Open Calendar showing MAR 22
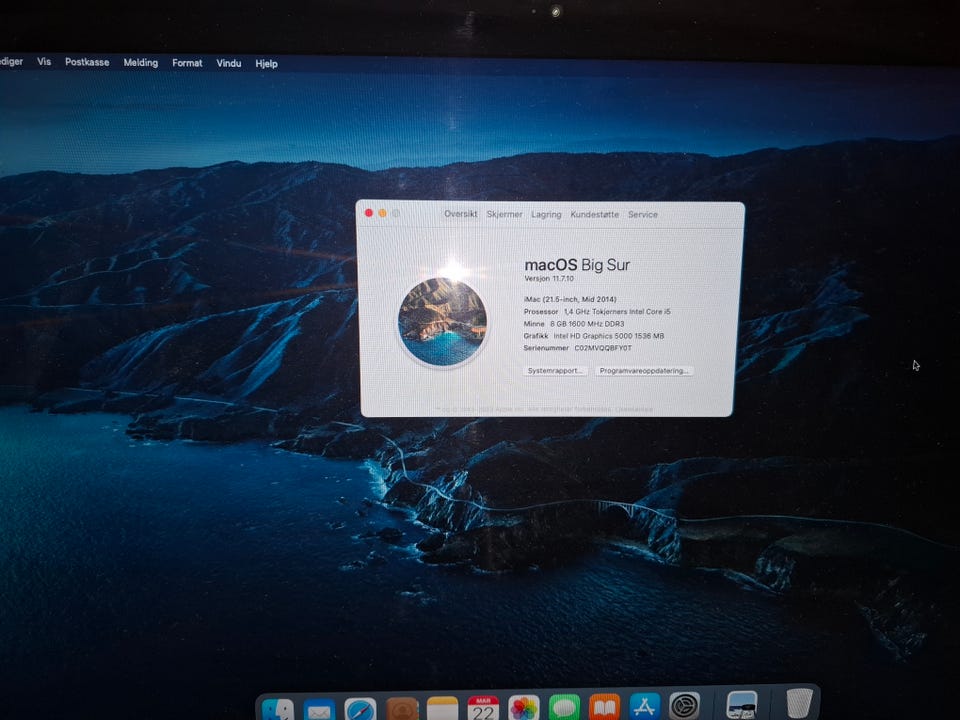The height and width of the screenshot is (720, 960). coord(483,708)
